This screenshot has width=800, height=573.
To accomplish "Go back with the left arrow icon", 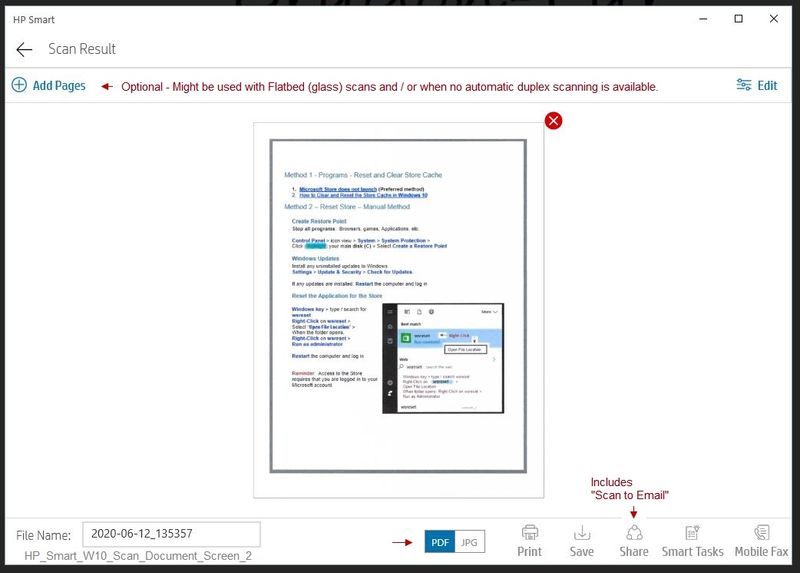I will click(x=24, y=49).
